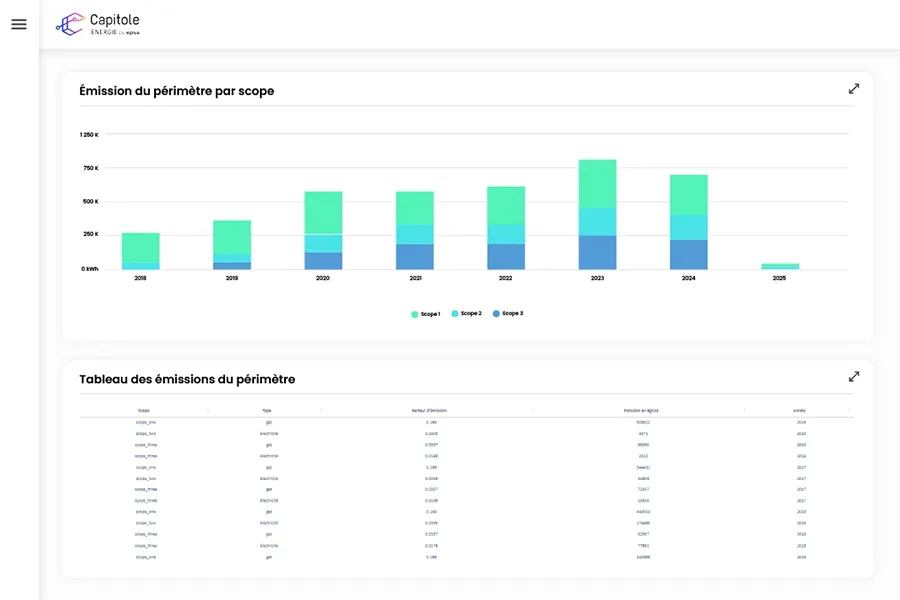Viewport: 900px width, 600px height.
Task: Expand the Émission du périmètre chart fullscreen
Action: point(854,89)
